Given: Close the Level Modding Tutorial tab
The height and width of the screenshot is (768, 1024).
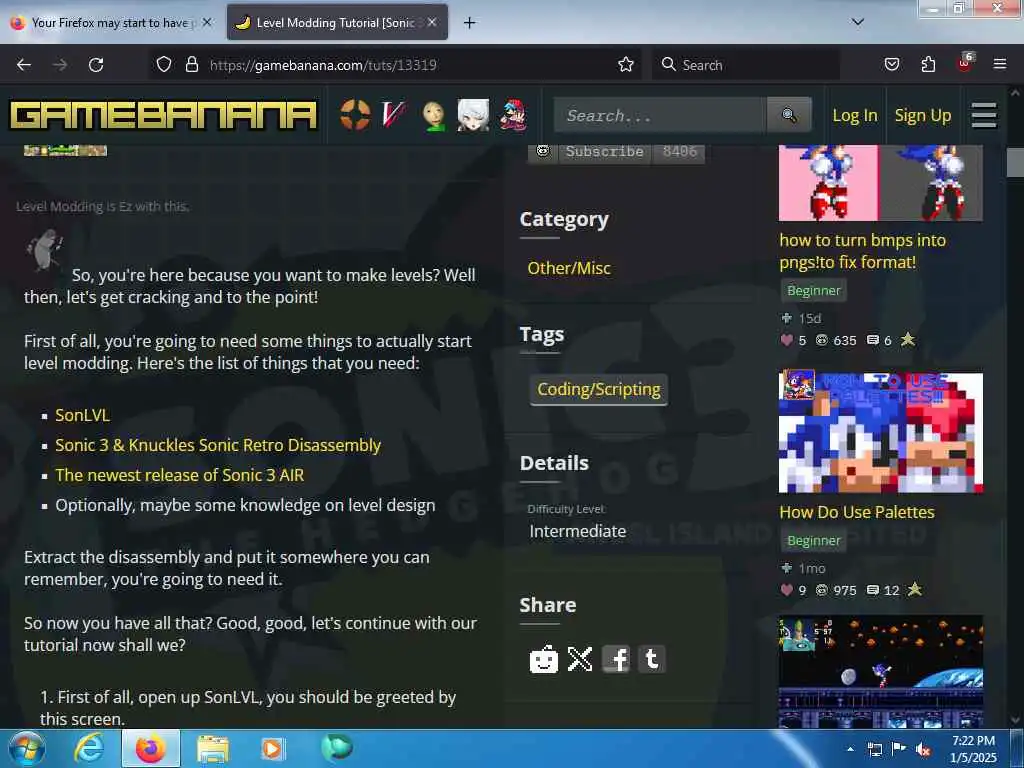Looking at the screenshot, I should tap(432, 22).
